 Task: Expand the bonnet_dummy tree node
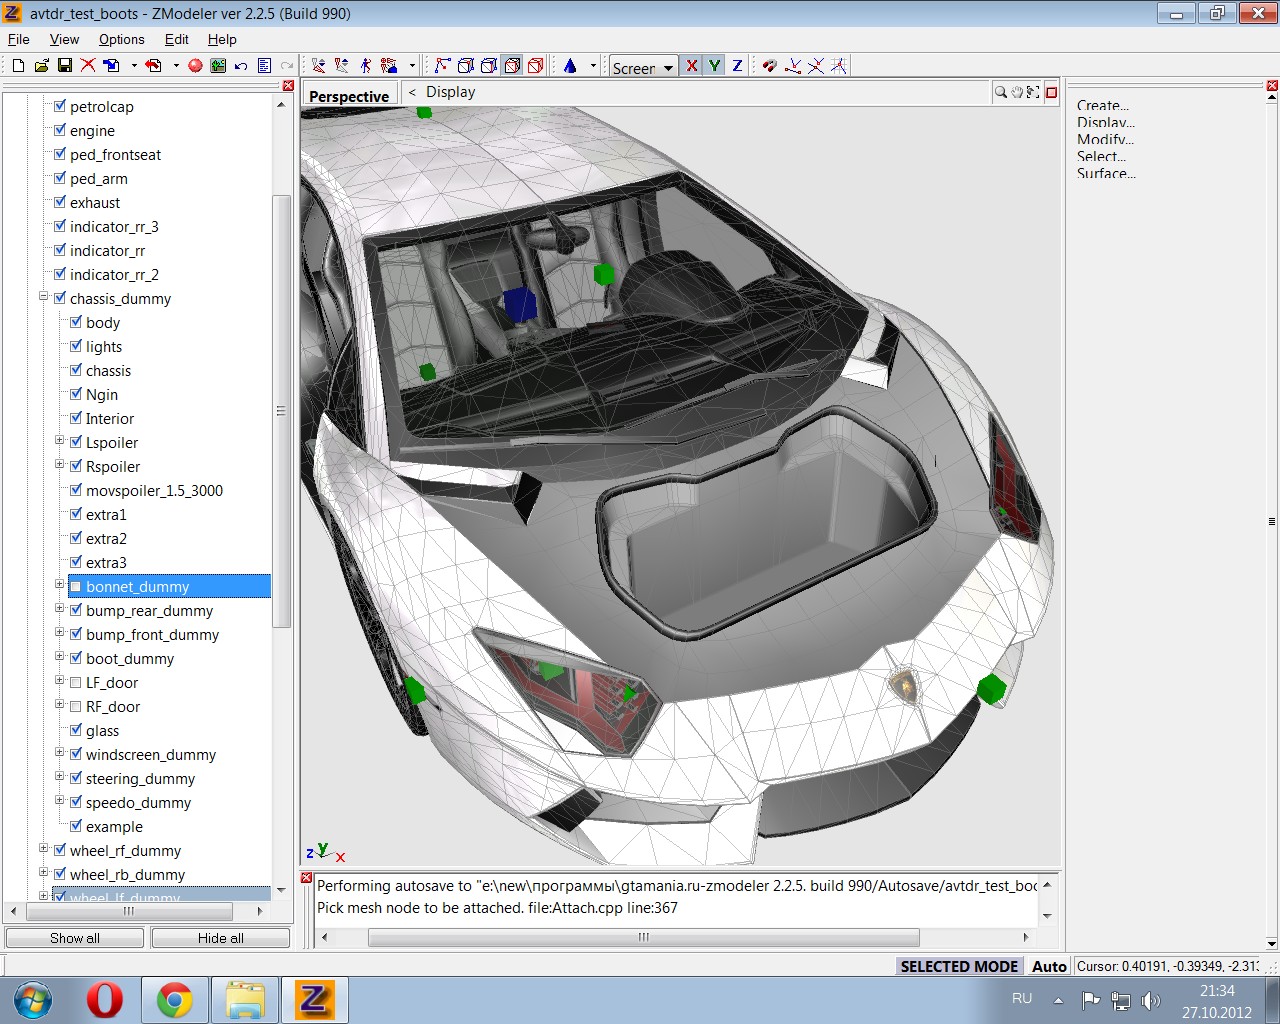point(59,585)
